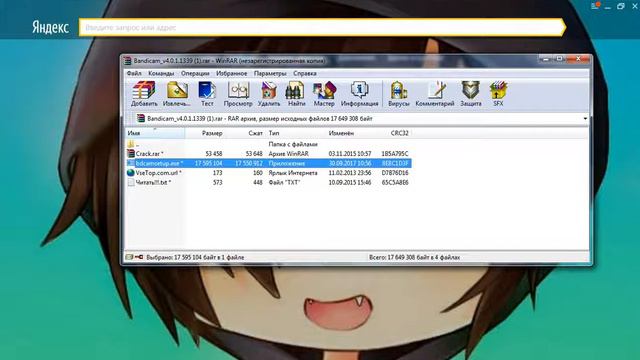
Task: Sort by Имя column header
Action: pyautogui.click(x=155, y=133)
